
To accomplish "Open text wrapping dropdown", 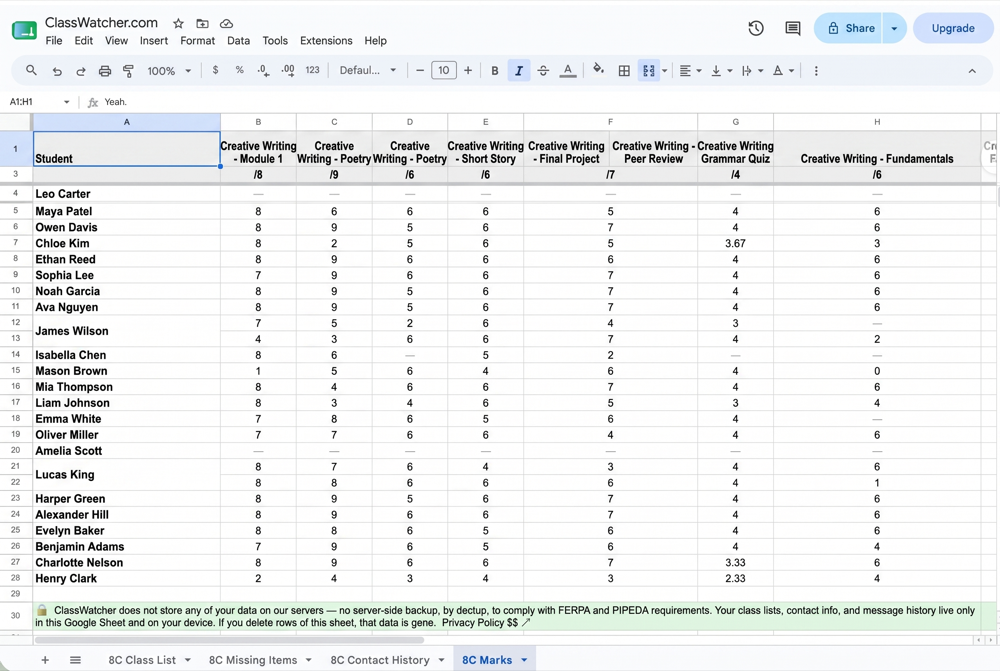I will 753,71.
